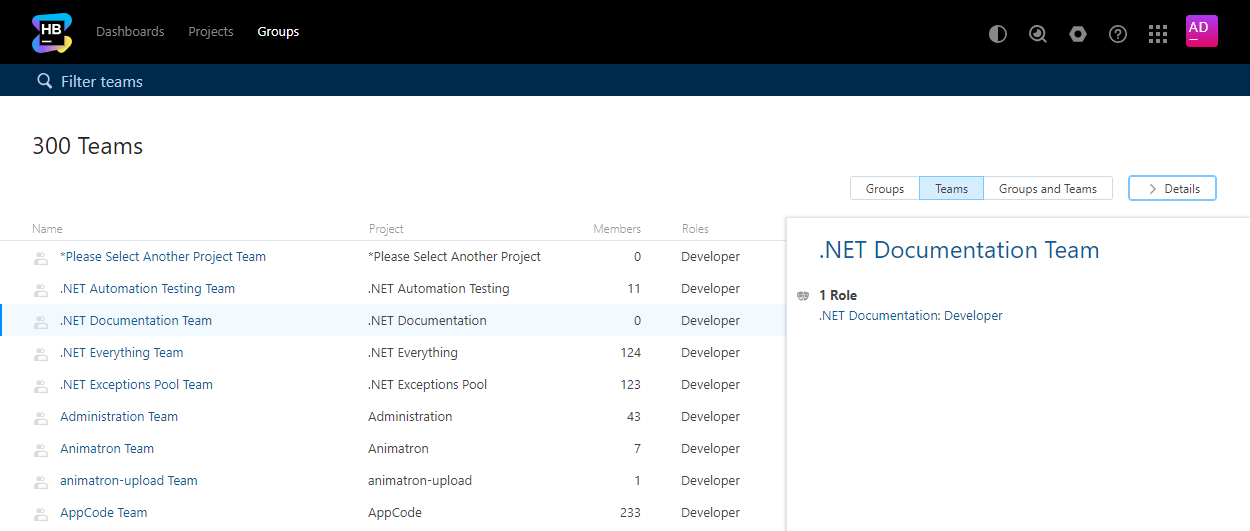Toggle the dark/light theme icon
This screenshot has height=531, width=1250.
click(997, 34)
